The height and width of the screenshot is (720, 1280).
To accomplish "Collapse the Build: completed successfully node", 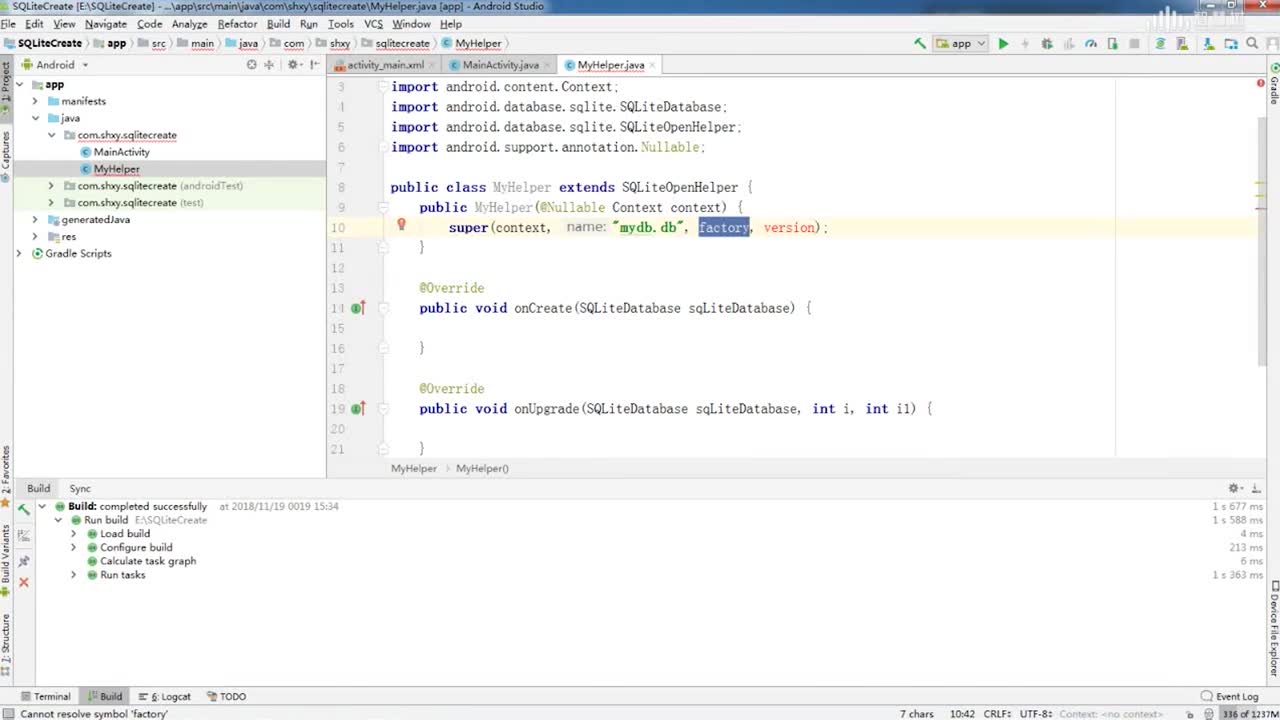I will pyautogui.click(x=42, y=507).
